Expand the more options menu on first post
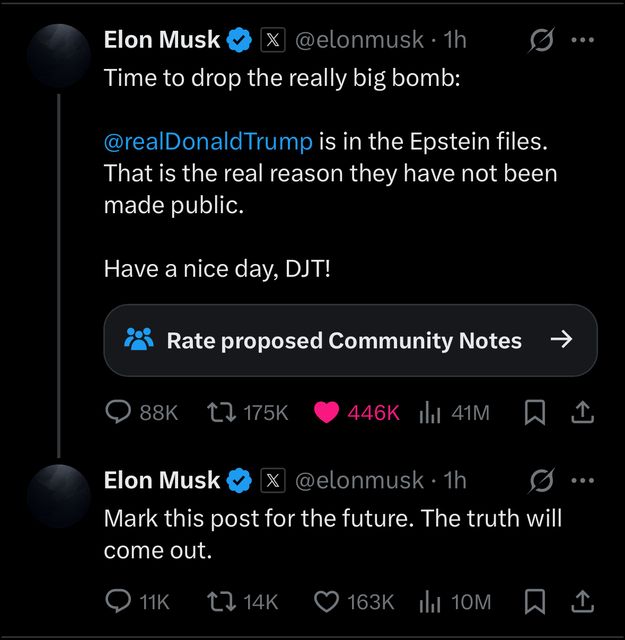The height and width of the screenshot is (640, 625). coord(583,40)
